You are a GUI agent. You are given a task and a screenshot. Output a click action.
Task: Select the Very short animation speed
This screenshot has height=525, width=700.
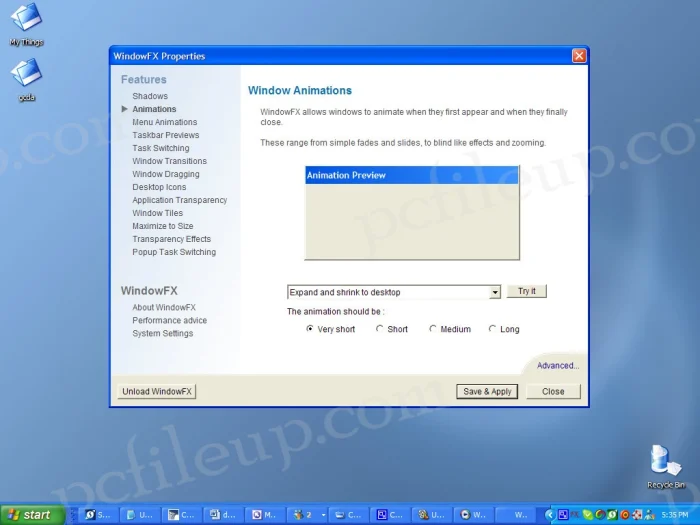(x=310, y=329)
